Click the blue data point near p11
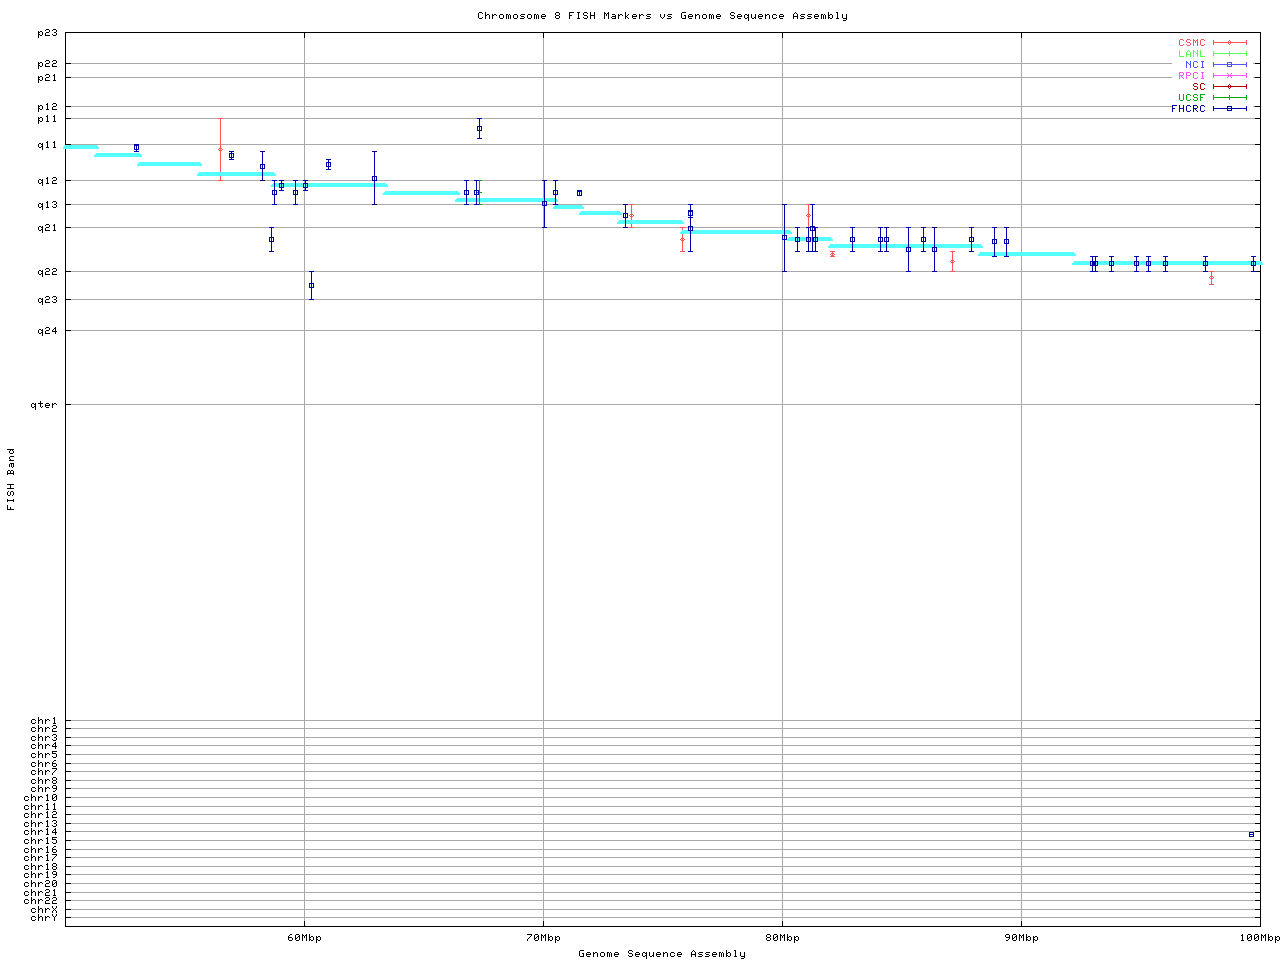The image size is (1280, 960). coord(479,128)
